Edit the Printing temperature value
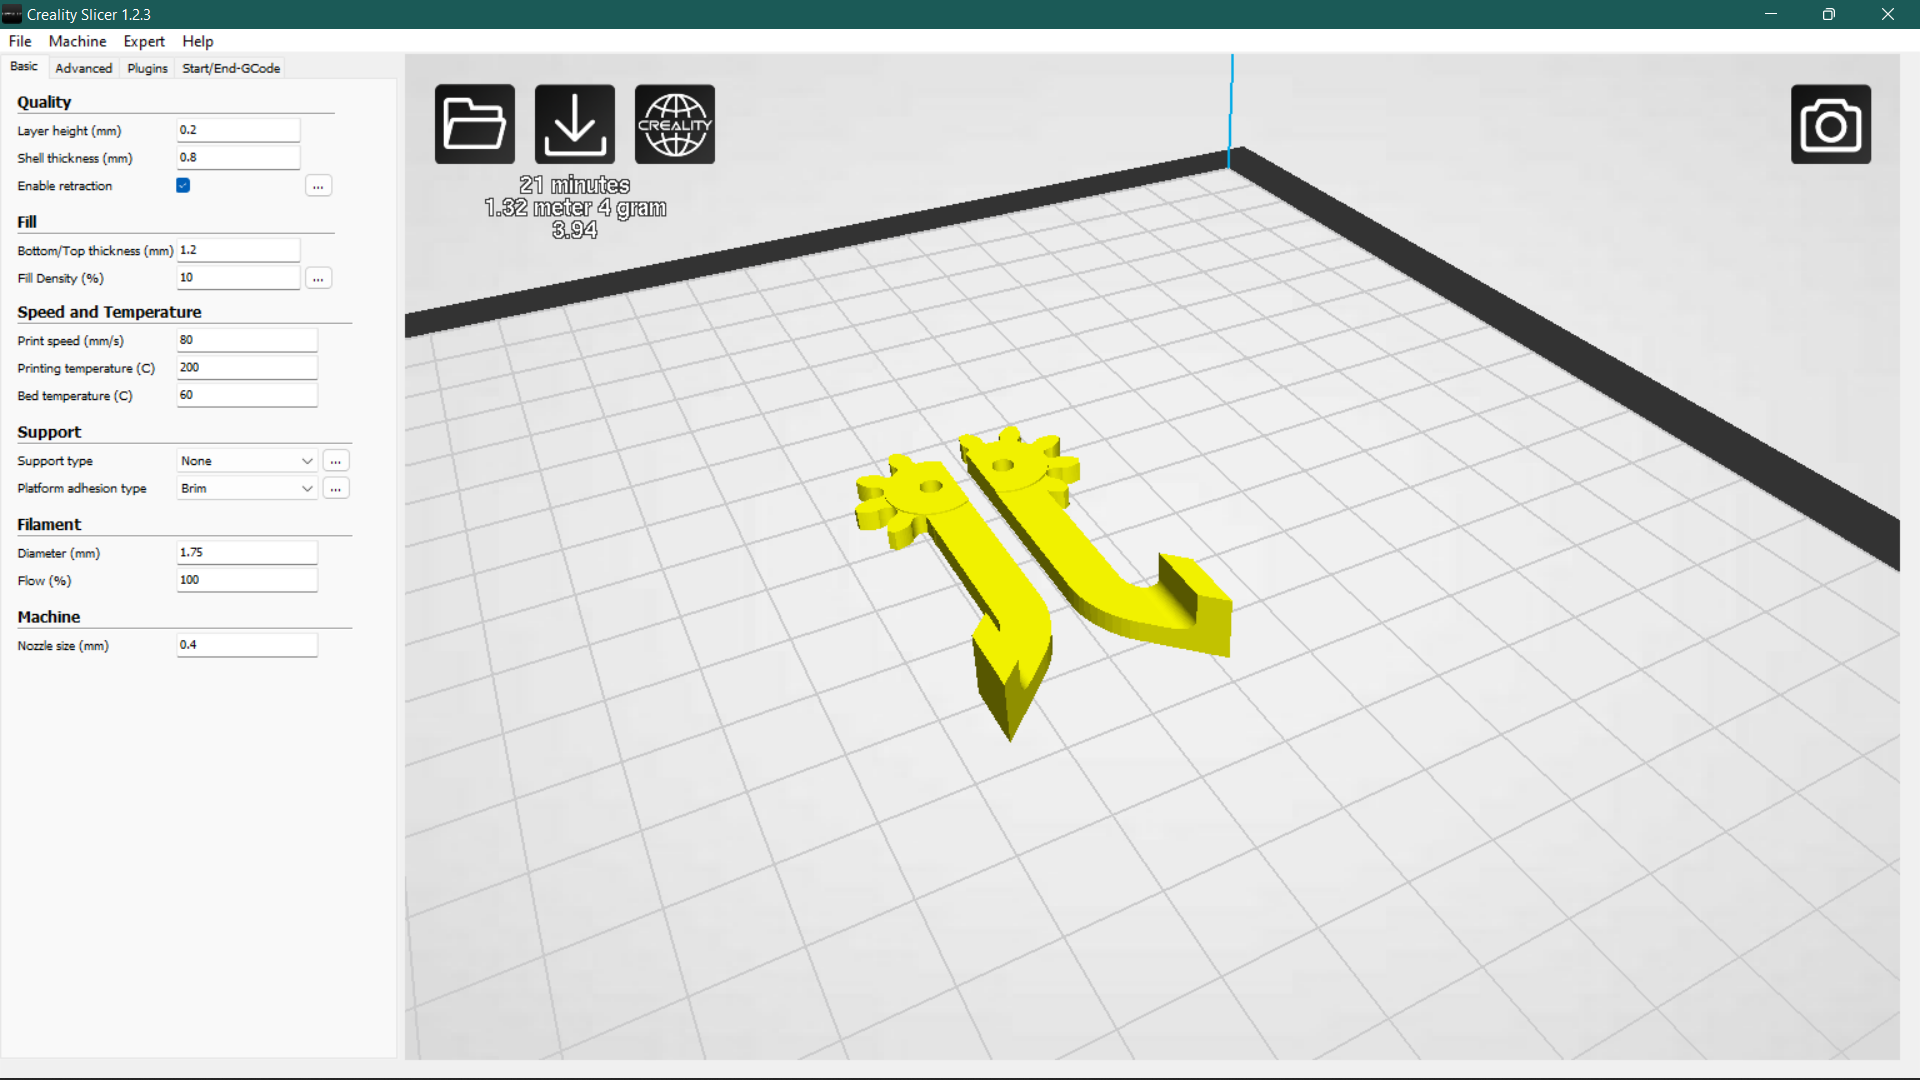 point(246,366)
